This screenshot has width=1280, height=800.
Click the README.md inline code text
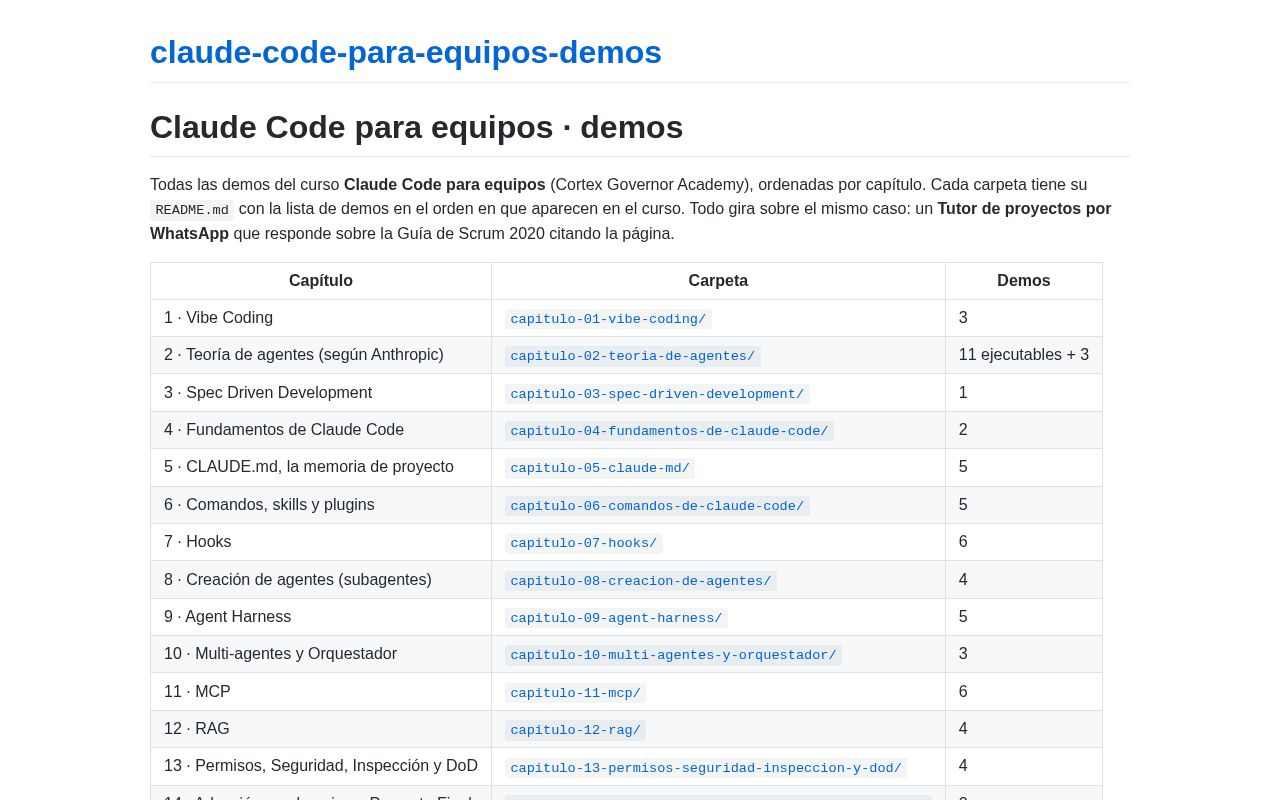(x=192, y=210)
